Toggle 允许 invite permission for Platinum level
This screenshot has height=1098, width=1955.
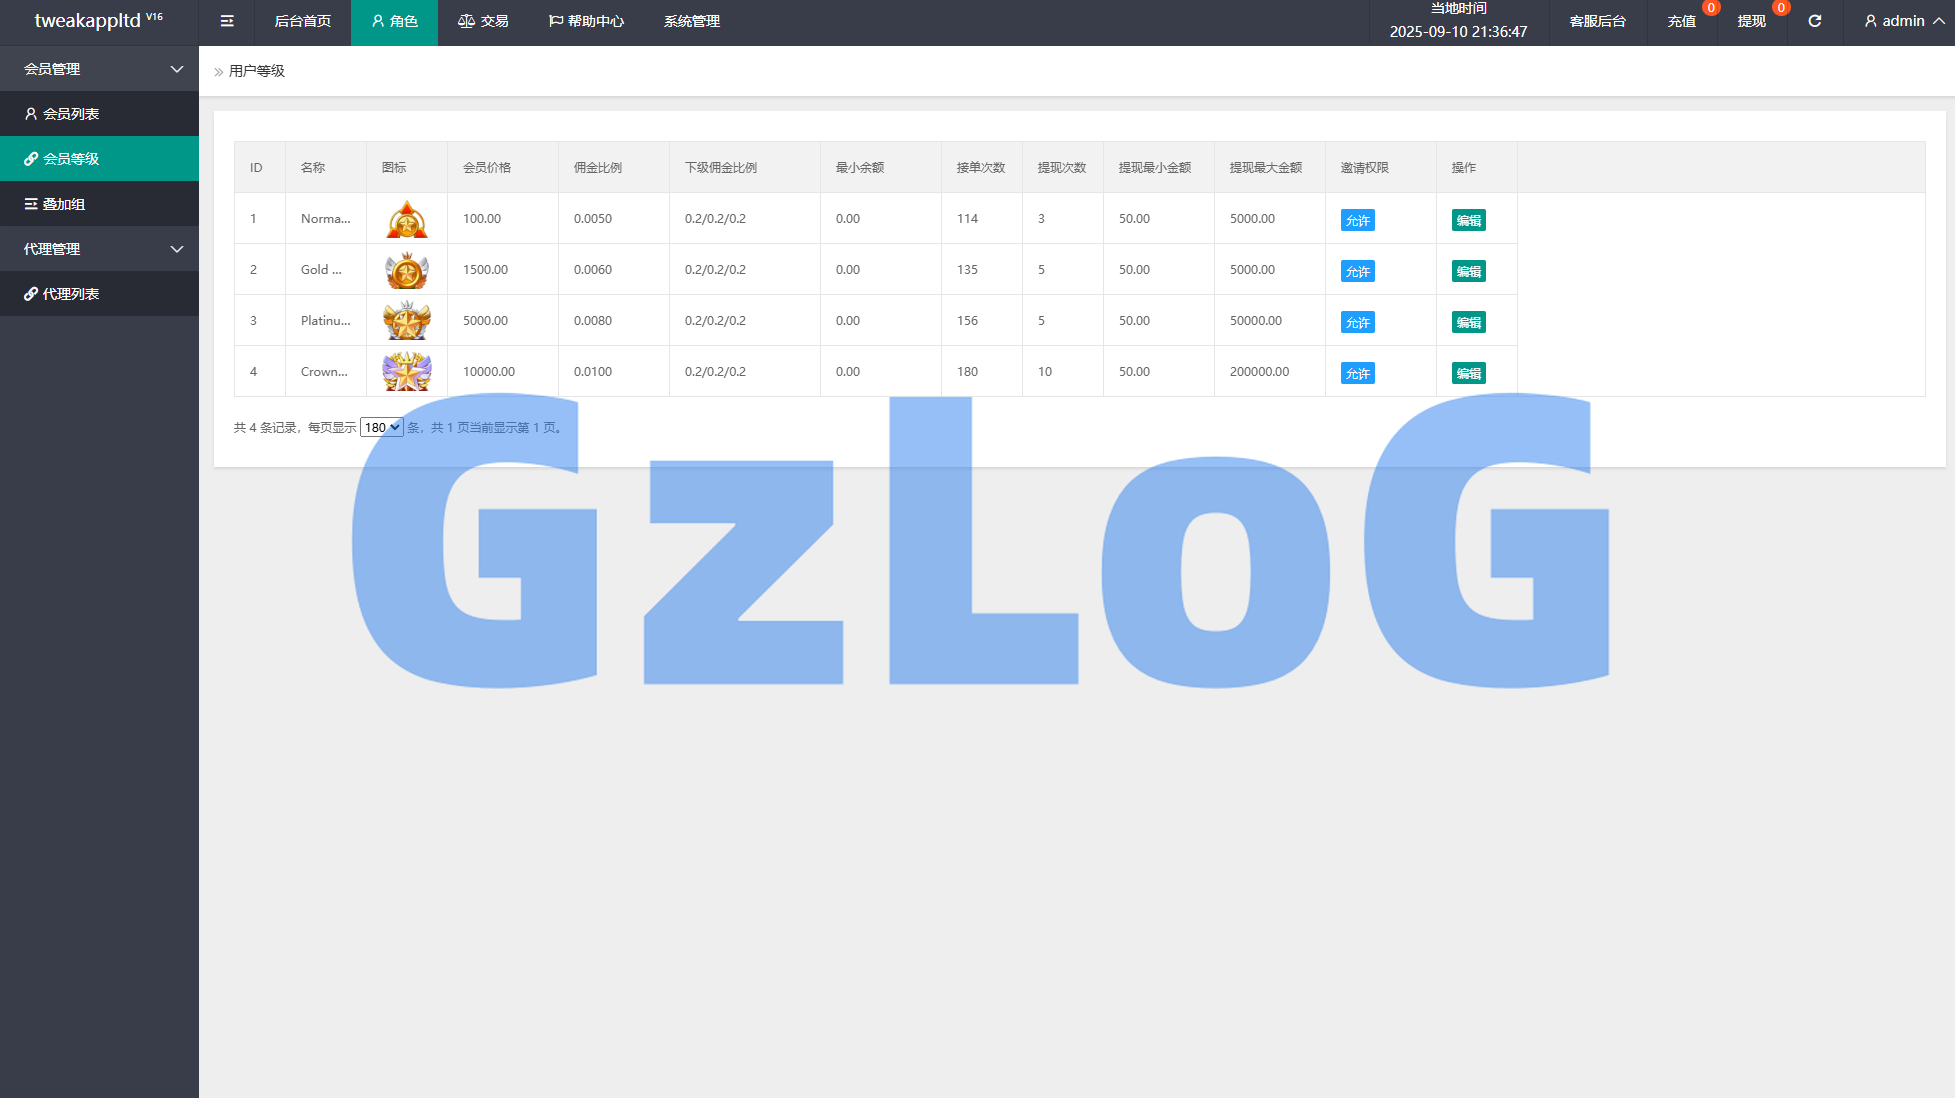[1357, 322]
